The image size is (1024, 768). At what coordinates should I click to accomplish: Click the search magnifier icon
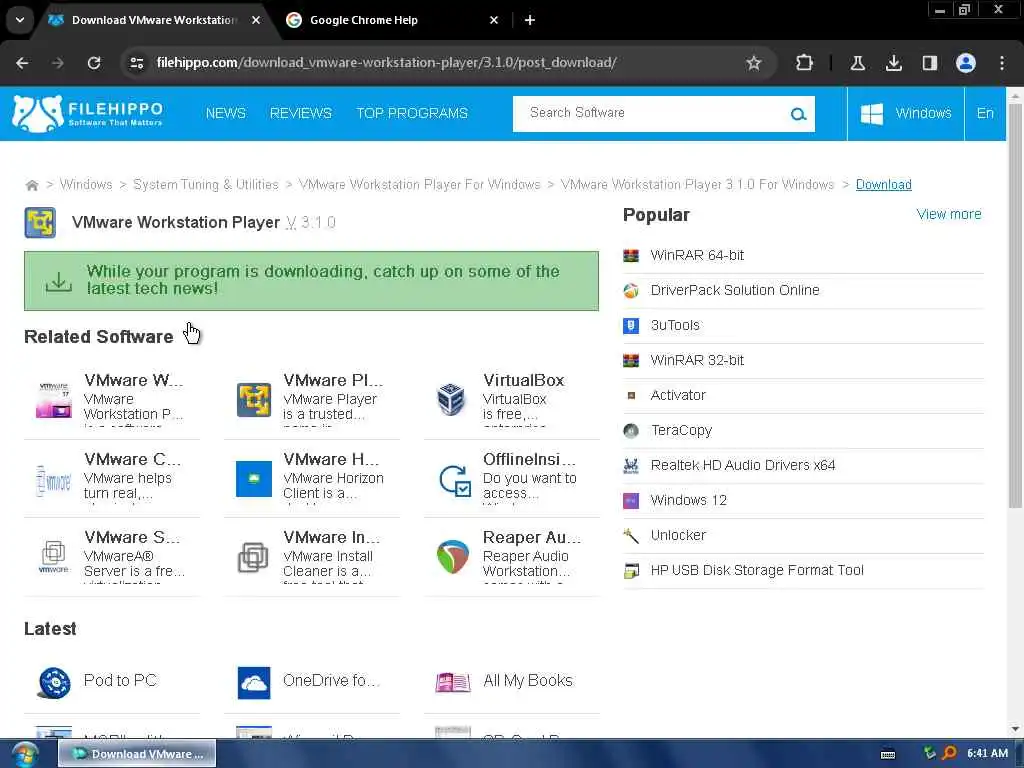pos(797,114)
